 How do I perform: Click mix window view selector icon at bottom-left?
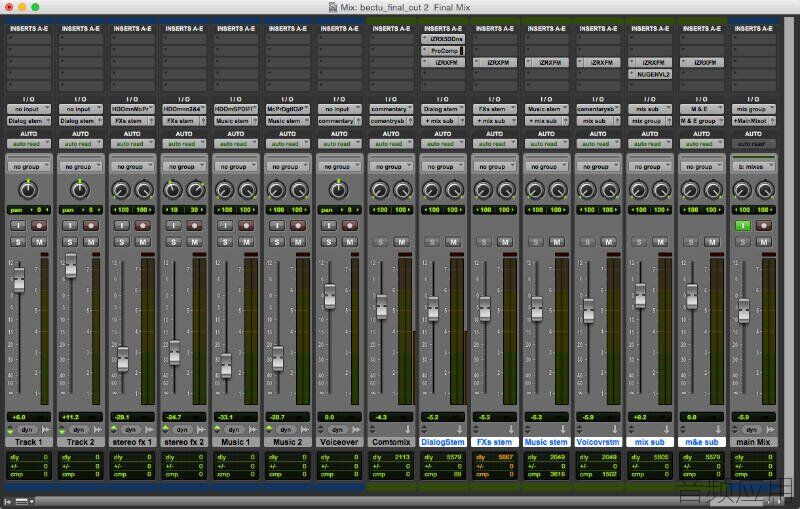(x=23, y=502)
